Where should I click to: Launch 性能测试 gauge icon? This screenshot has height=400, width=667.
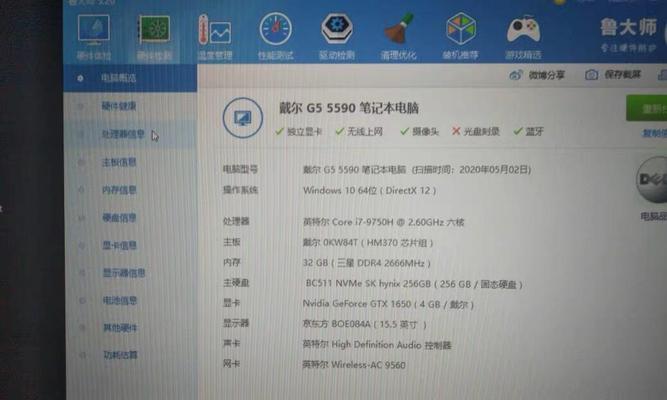click(x=276, y=29)
